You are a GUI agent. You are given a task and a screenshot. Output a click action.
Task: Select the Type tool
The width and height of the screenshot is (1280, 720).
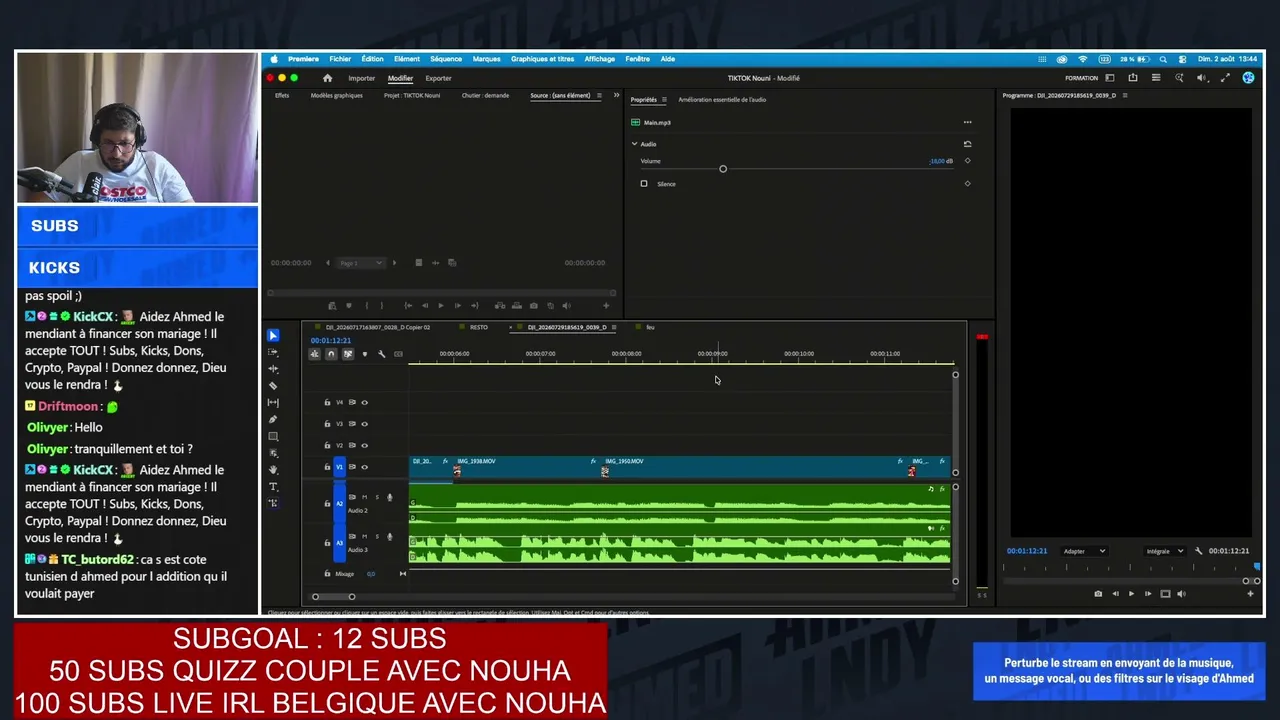tap(273, 486)
